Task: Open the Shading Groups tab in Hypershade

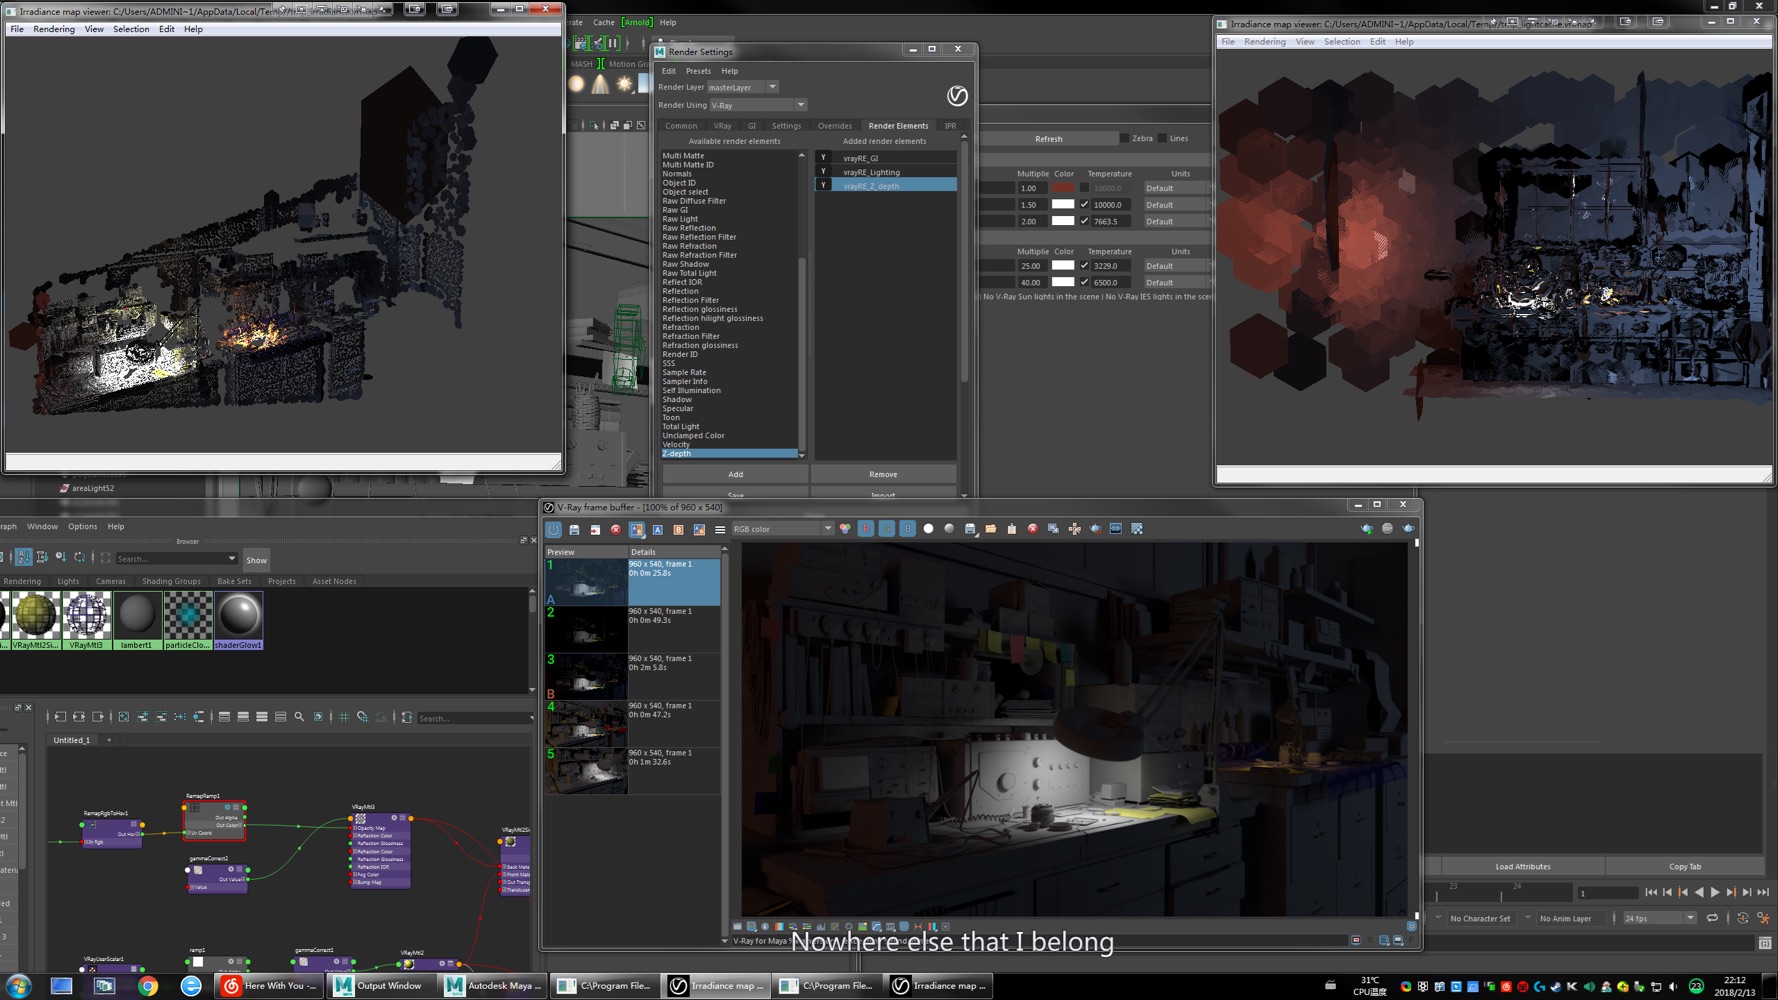Action: coord(171,581)
